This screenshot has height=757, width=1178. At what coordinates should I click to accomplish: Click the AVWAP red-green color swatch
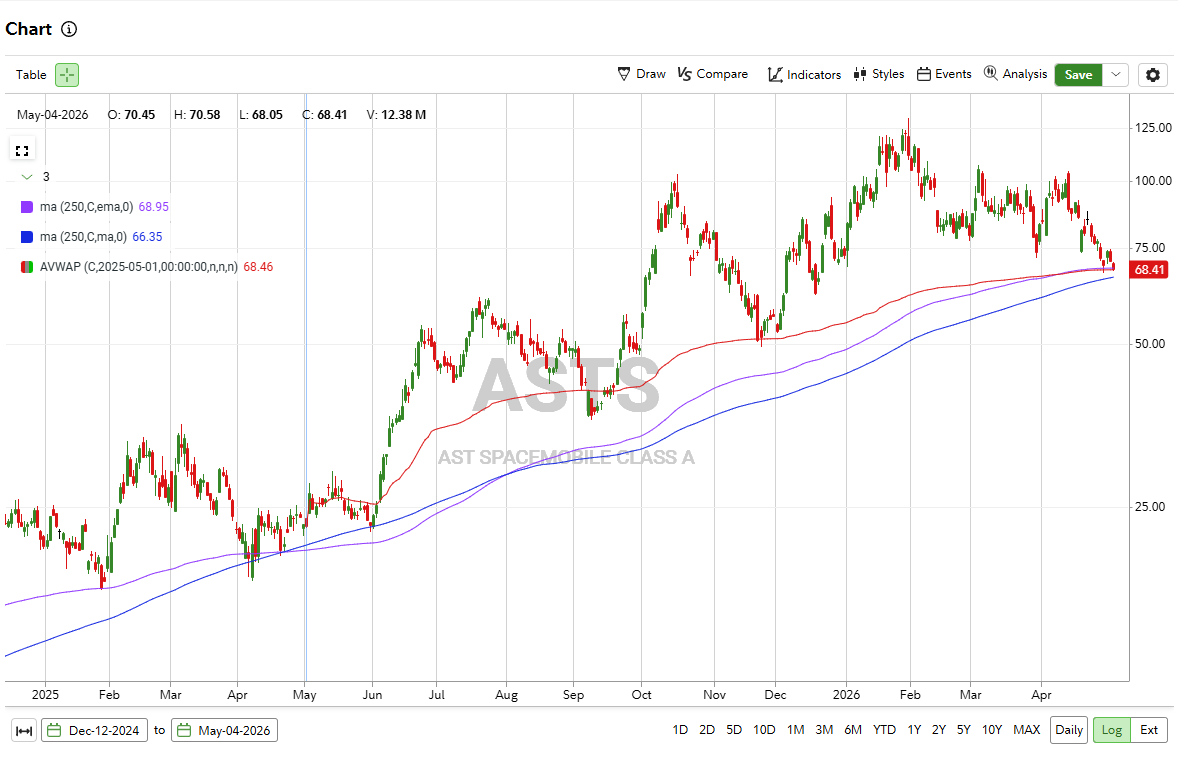click(27, 267)
